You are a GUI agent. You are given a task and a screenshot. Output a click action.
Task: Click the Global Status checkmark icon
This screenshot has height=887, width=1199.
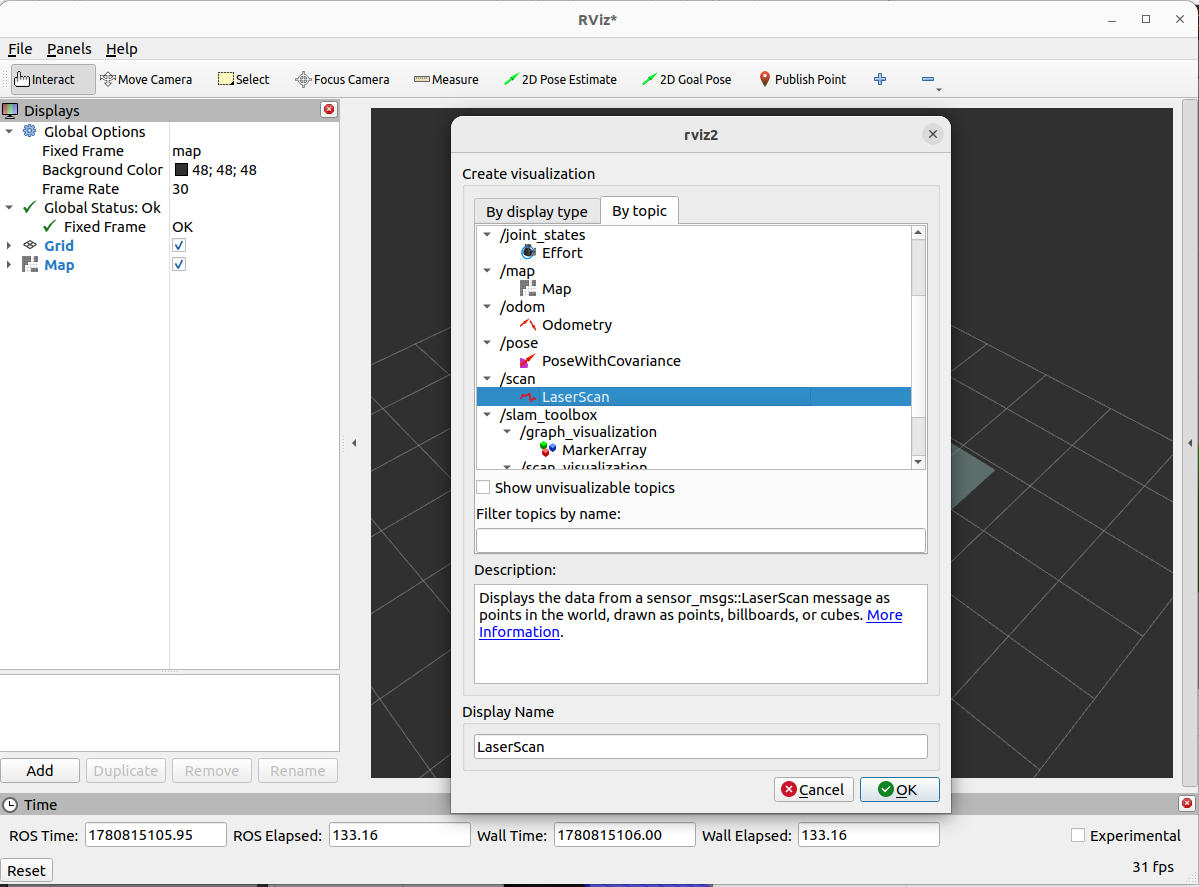30,207
